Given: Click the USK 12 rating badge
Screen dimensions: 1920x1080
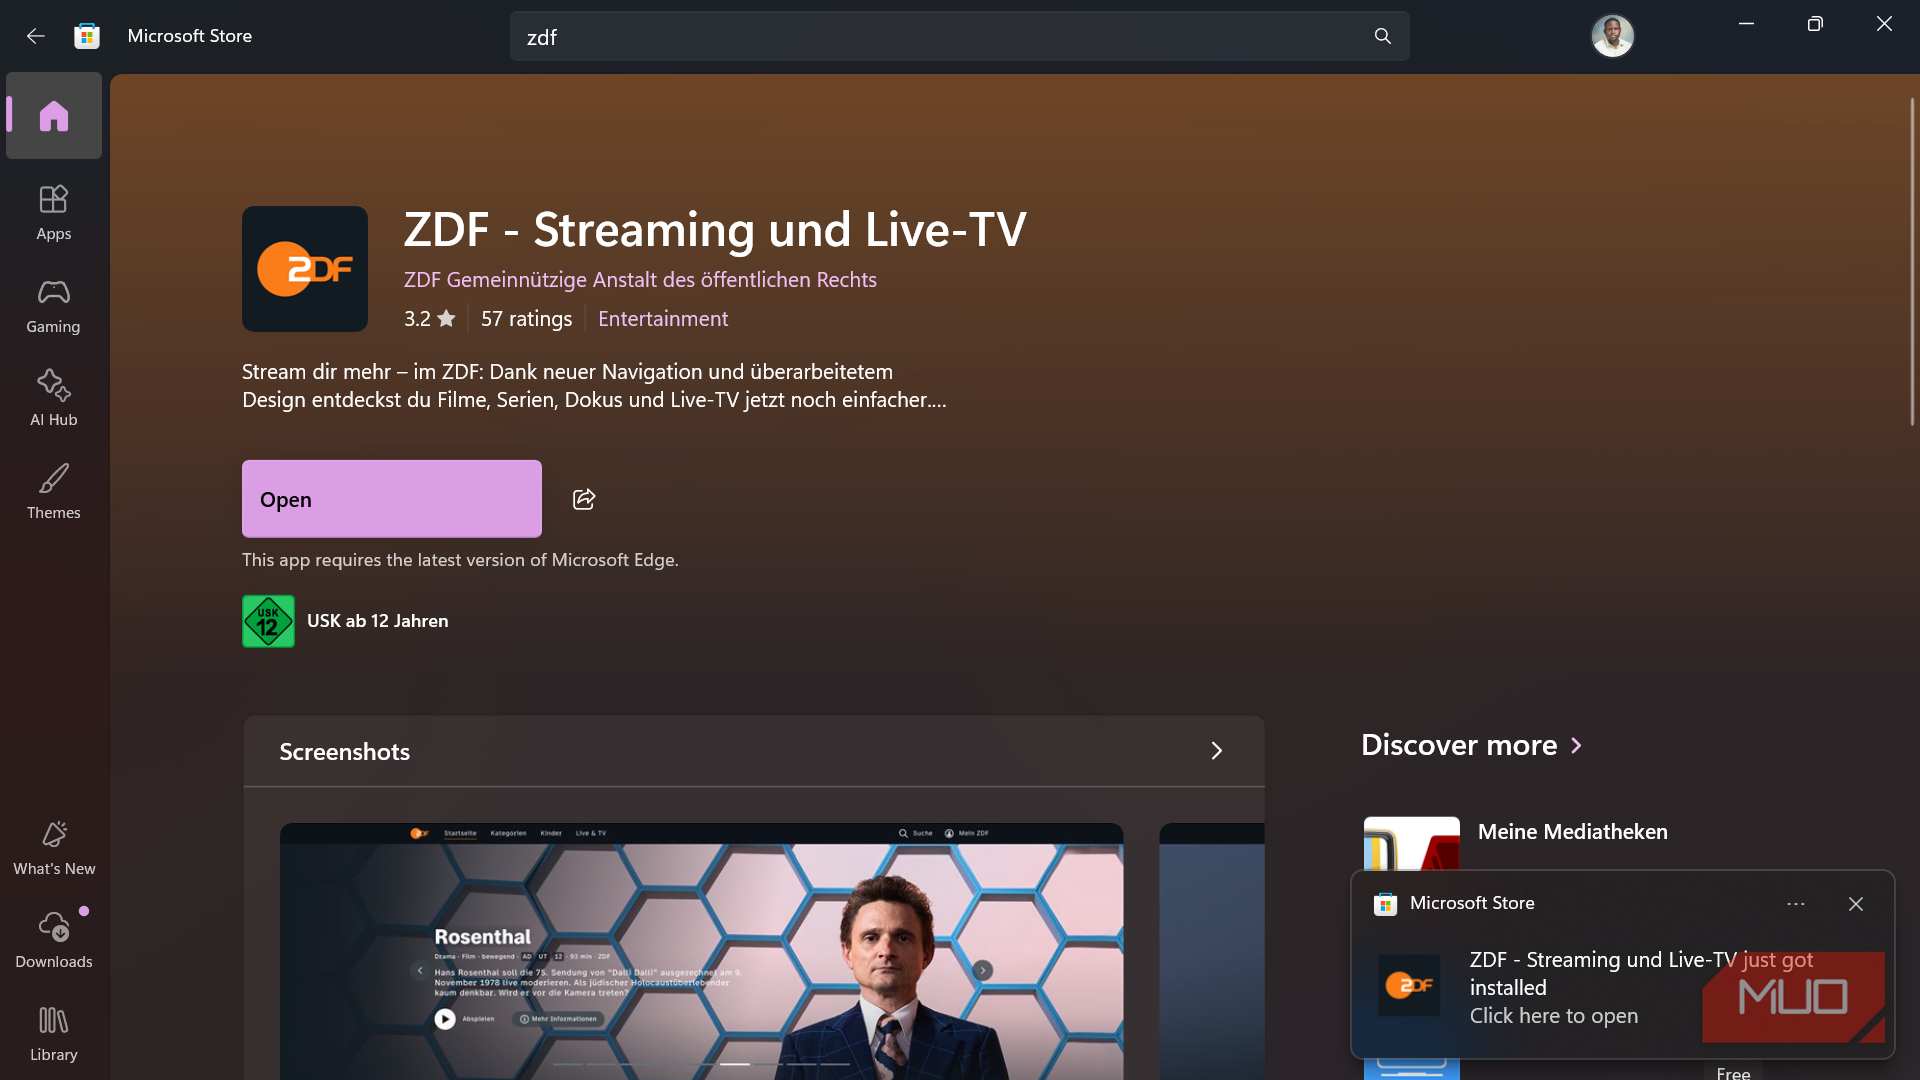Looking at the screenshot, I should point(268,621).
